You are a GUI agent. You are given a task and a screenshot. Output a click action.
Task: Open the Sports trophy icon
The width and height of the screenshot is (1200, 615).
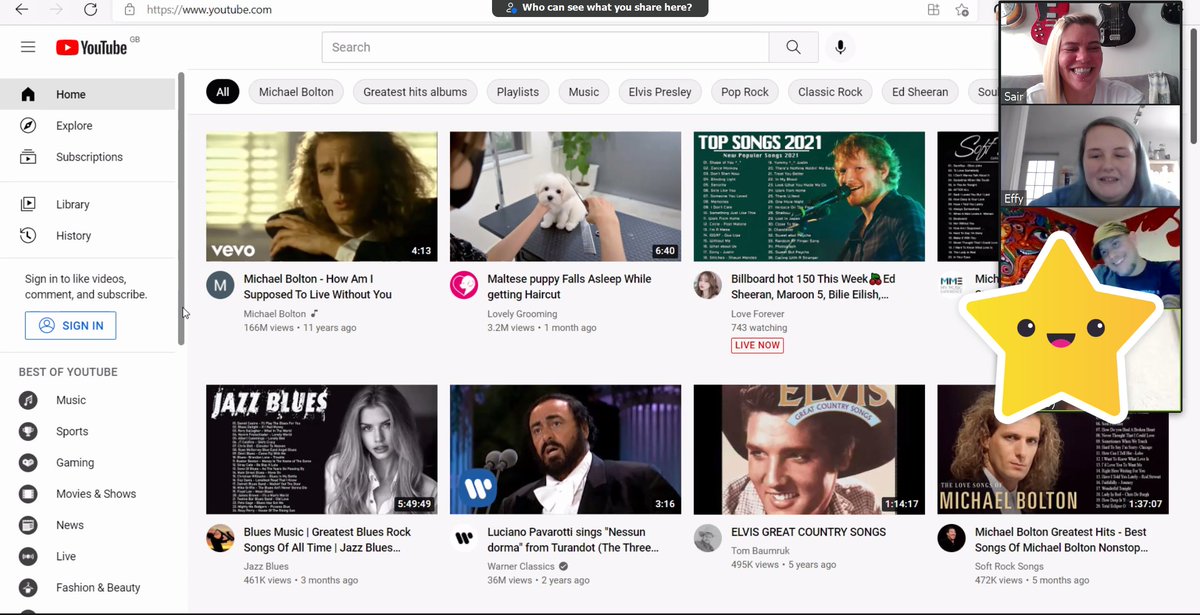click(28, 432)
